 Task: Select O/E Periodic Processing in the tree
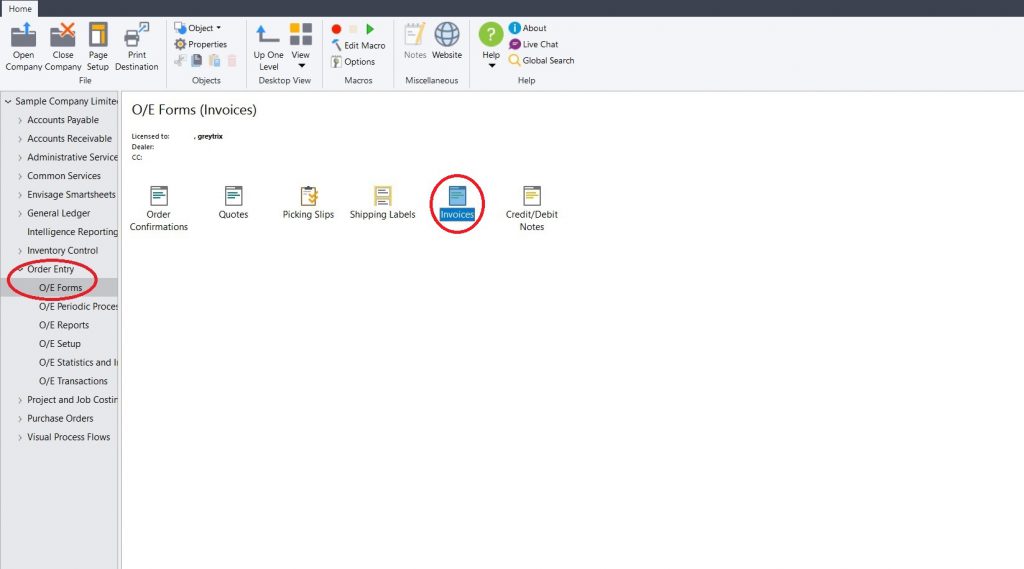pos(78,306)
